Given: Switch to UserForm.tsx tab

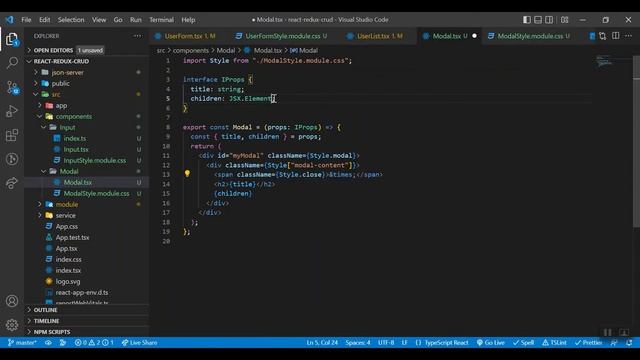Looking at the screenshot, I should [x=185, y=36].
